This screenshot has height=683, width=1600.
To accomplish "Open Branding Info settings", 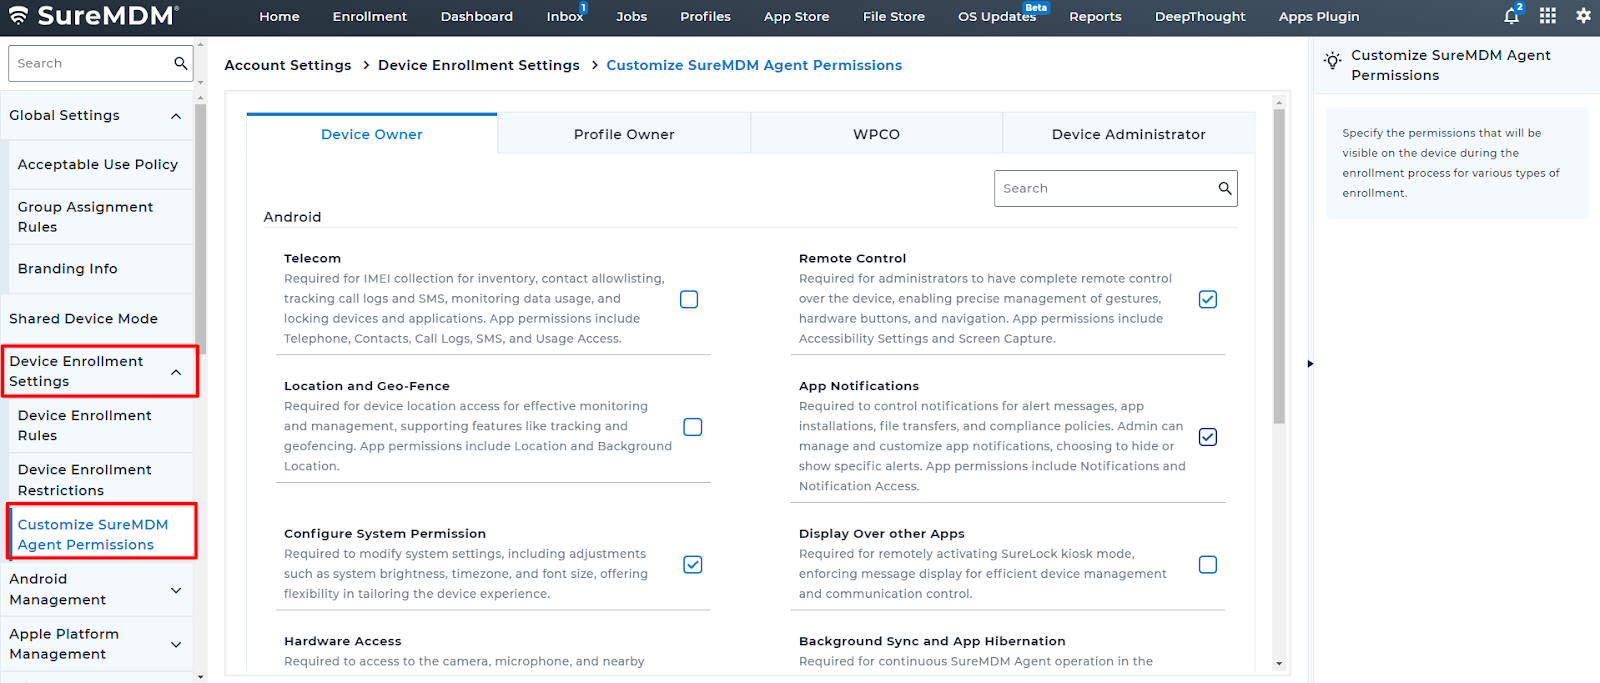I will pos(100,269).
